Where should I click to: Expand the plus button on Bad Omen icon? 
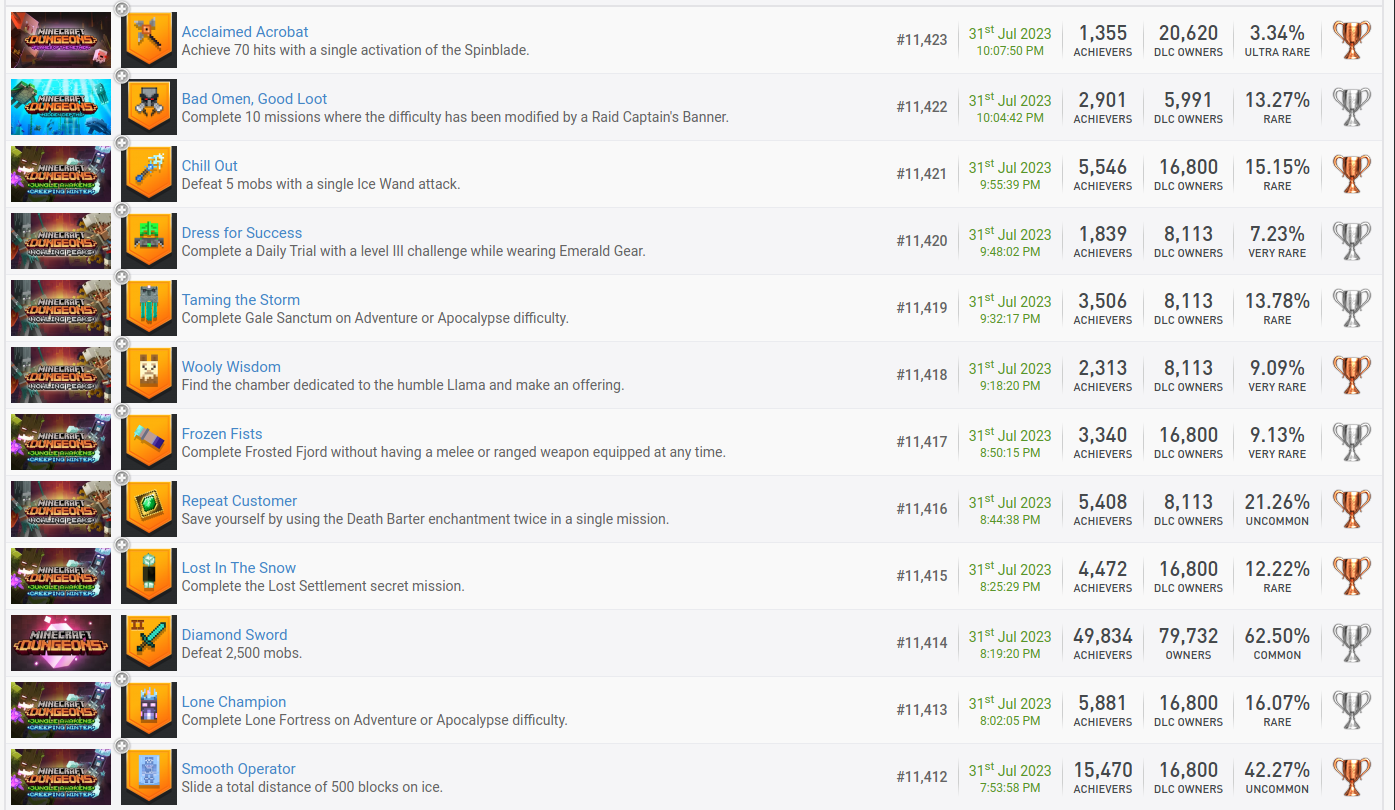(121, 76)
